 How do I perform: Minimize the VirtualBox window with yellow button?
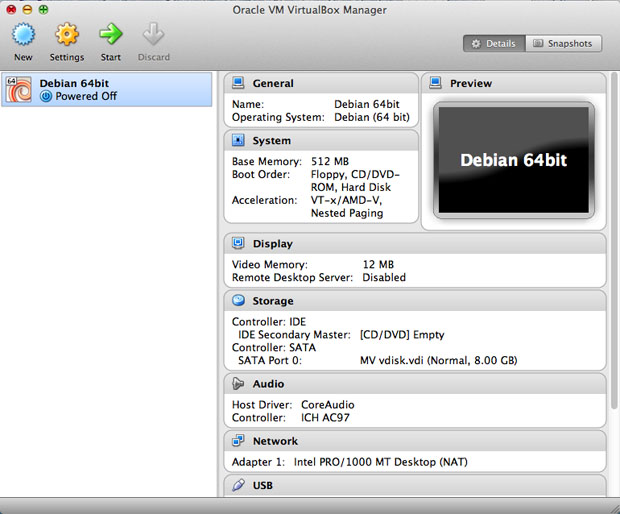[x=27, y=9]
